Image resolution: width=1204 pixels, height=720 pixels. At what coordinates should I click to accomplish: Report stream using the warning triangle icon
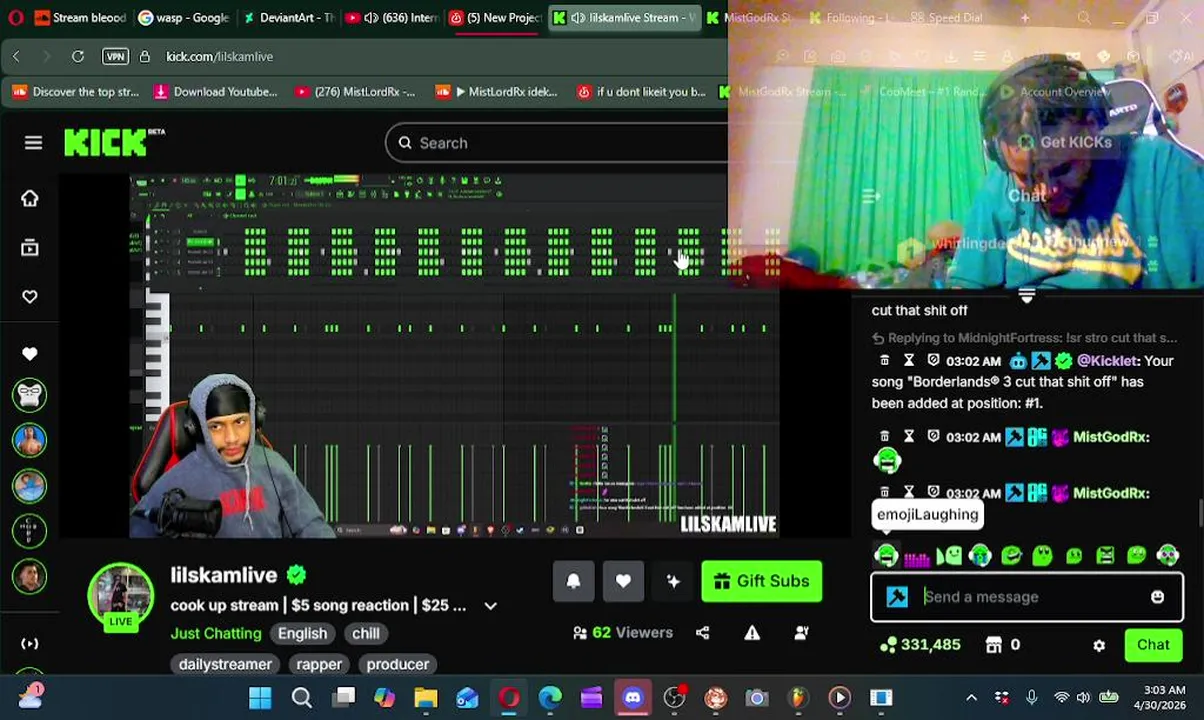coord(752,632)
